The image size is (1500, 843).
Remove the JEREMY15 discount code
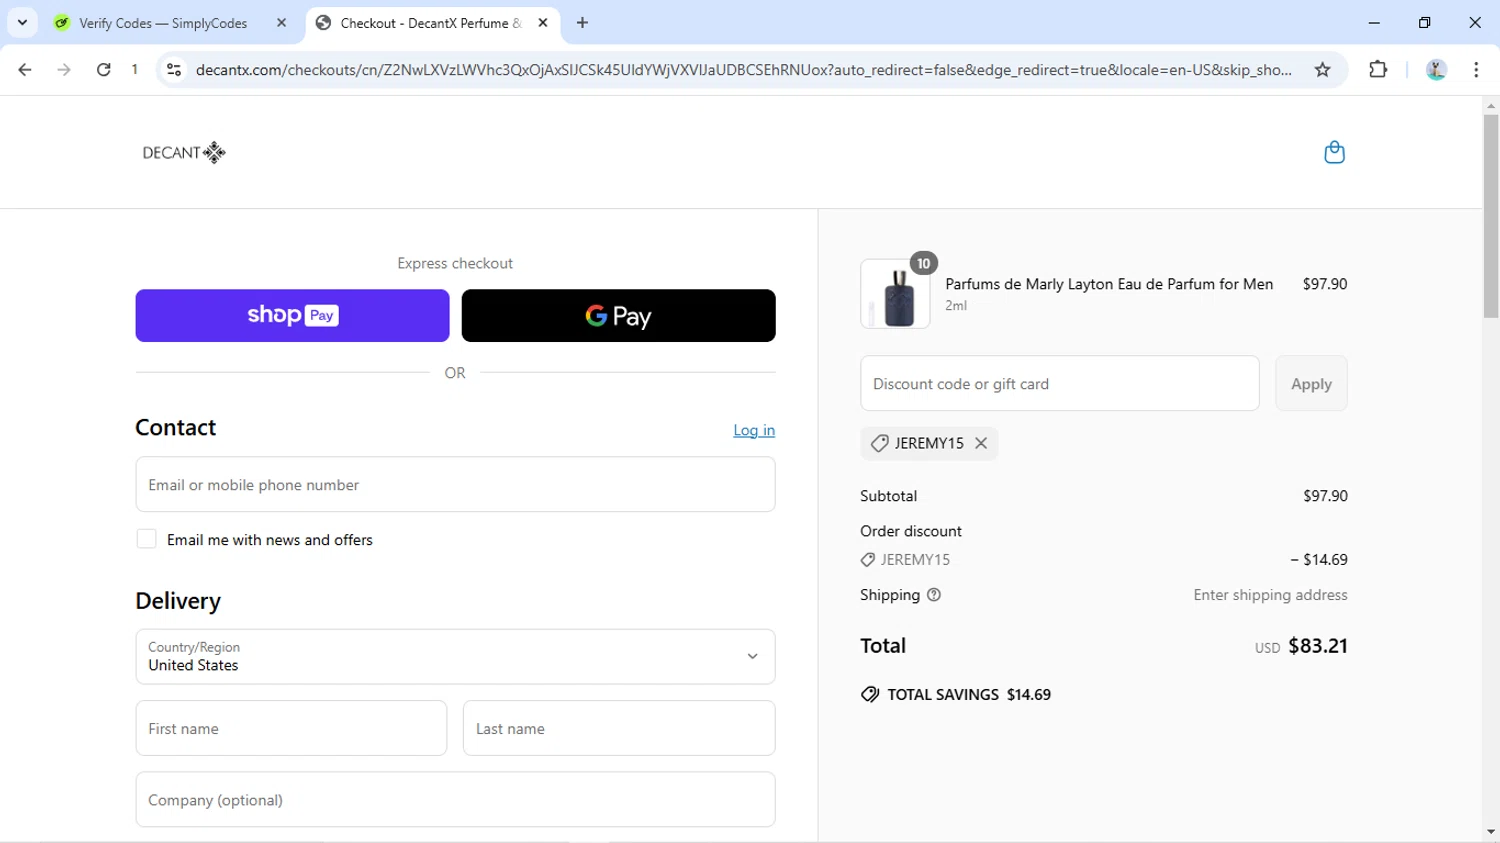pos(981,443)
